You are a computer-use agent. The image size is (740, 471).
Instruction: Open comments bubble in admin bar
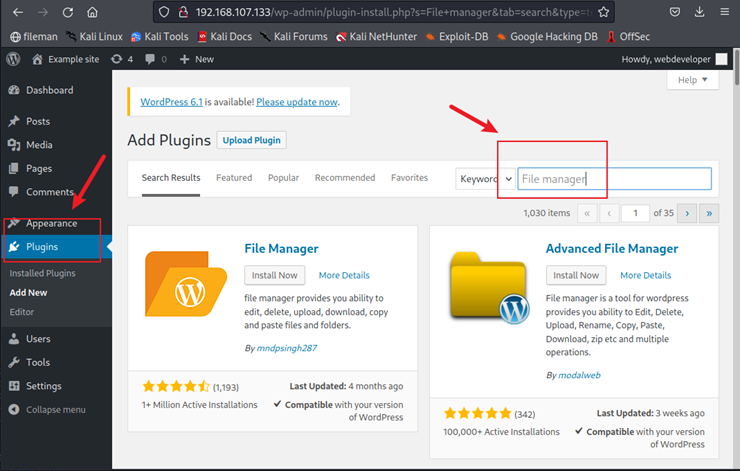156,59
